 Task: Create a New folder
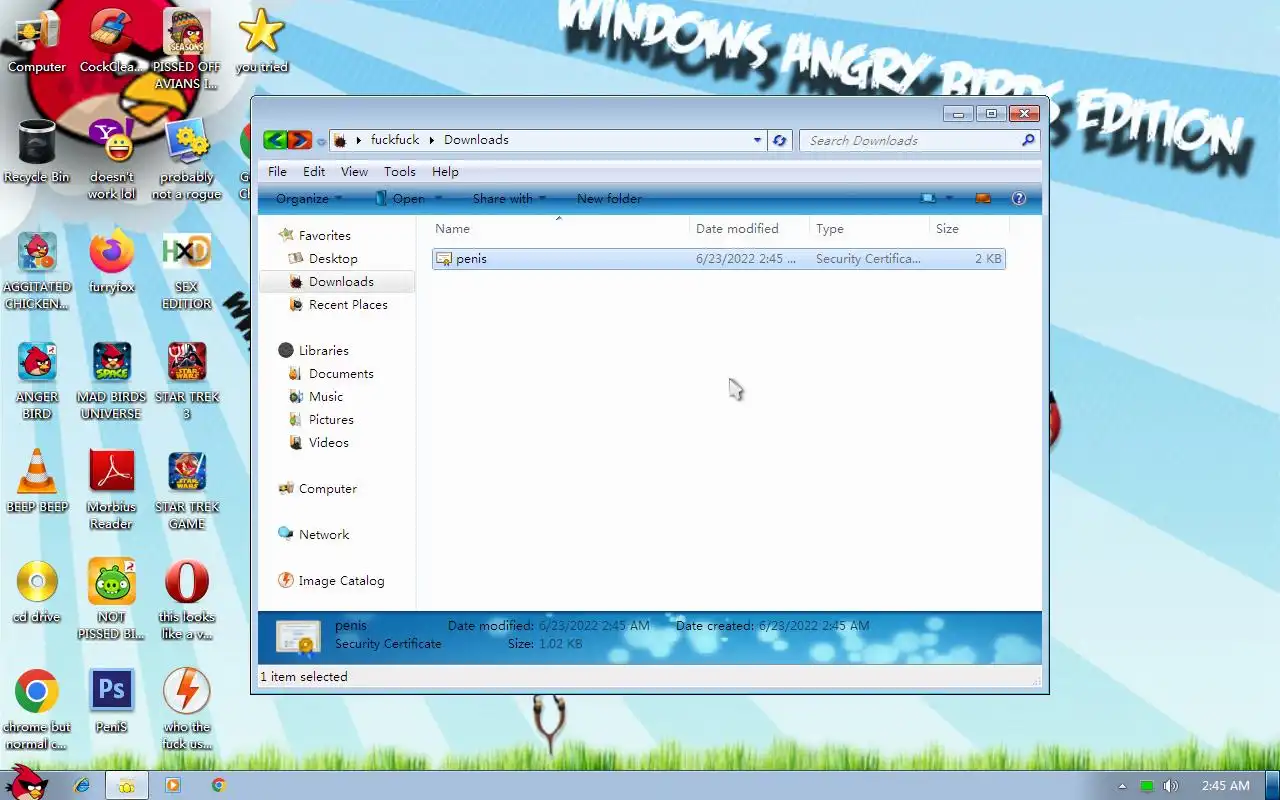[609, 198]
